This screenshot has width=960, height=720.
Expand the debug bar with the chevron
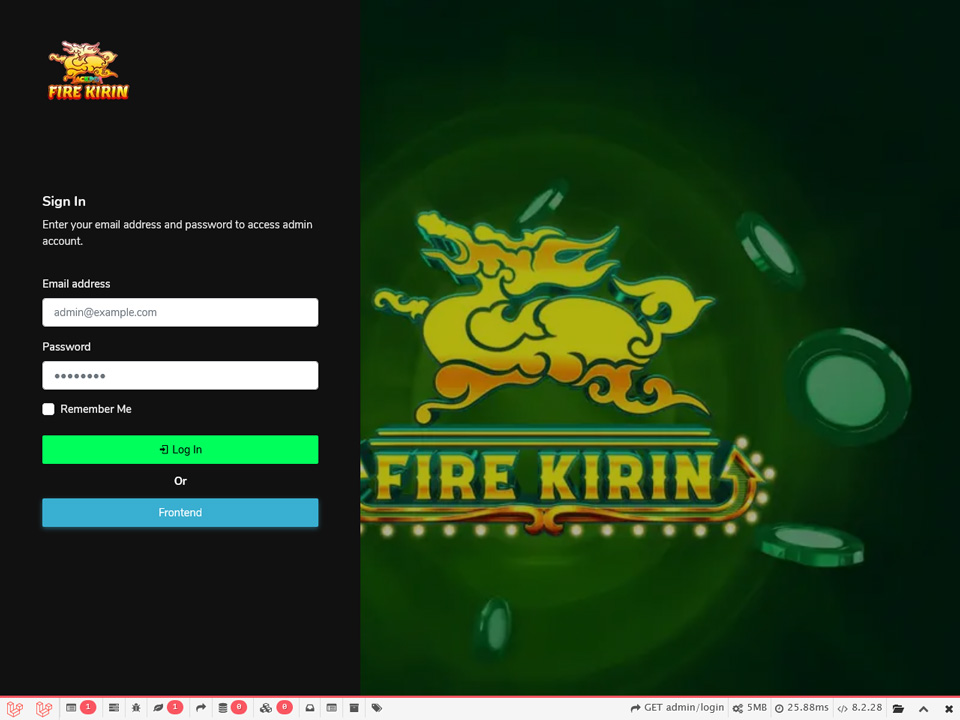pyautogui.click(x=923, y=708)
